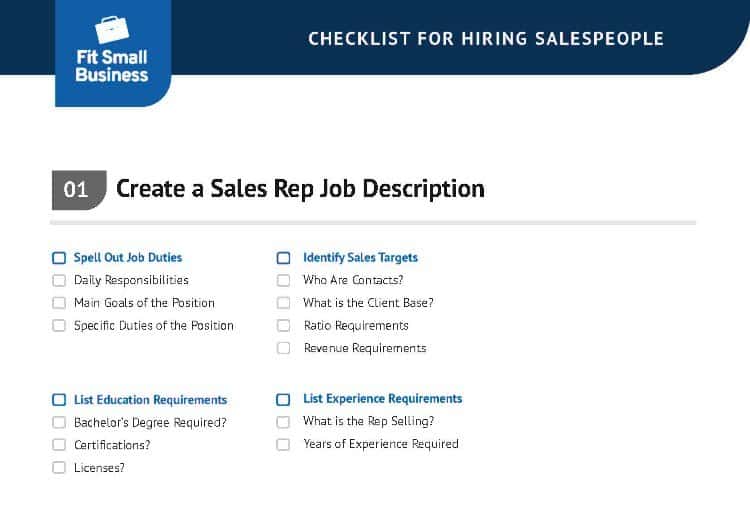Check Main Goals of the Position box
This screenshot has height=511, width=750.
point(59,303)
